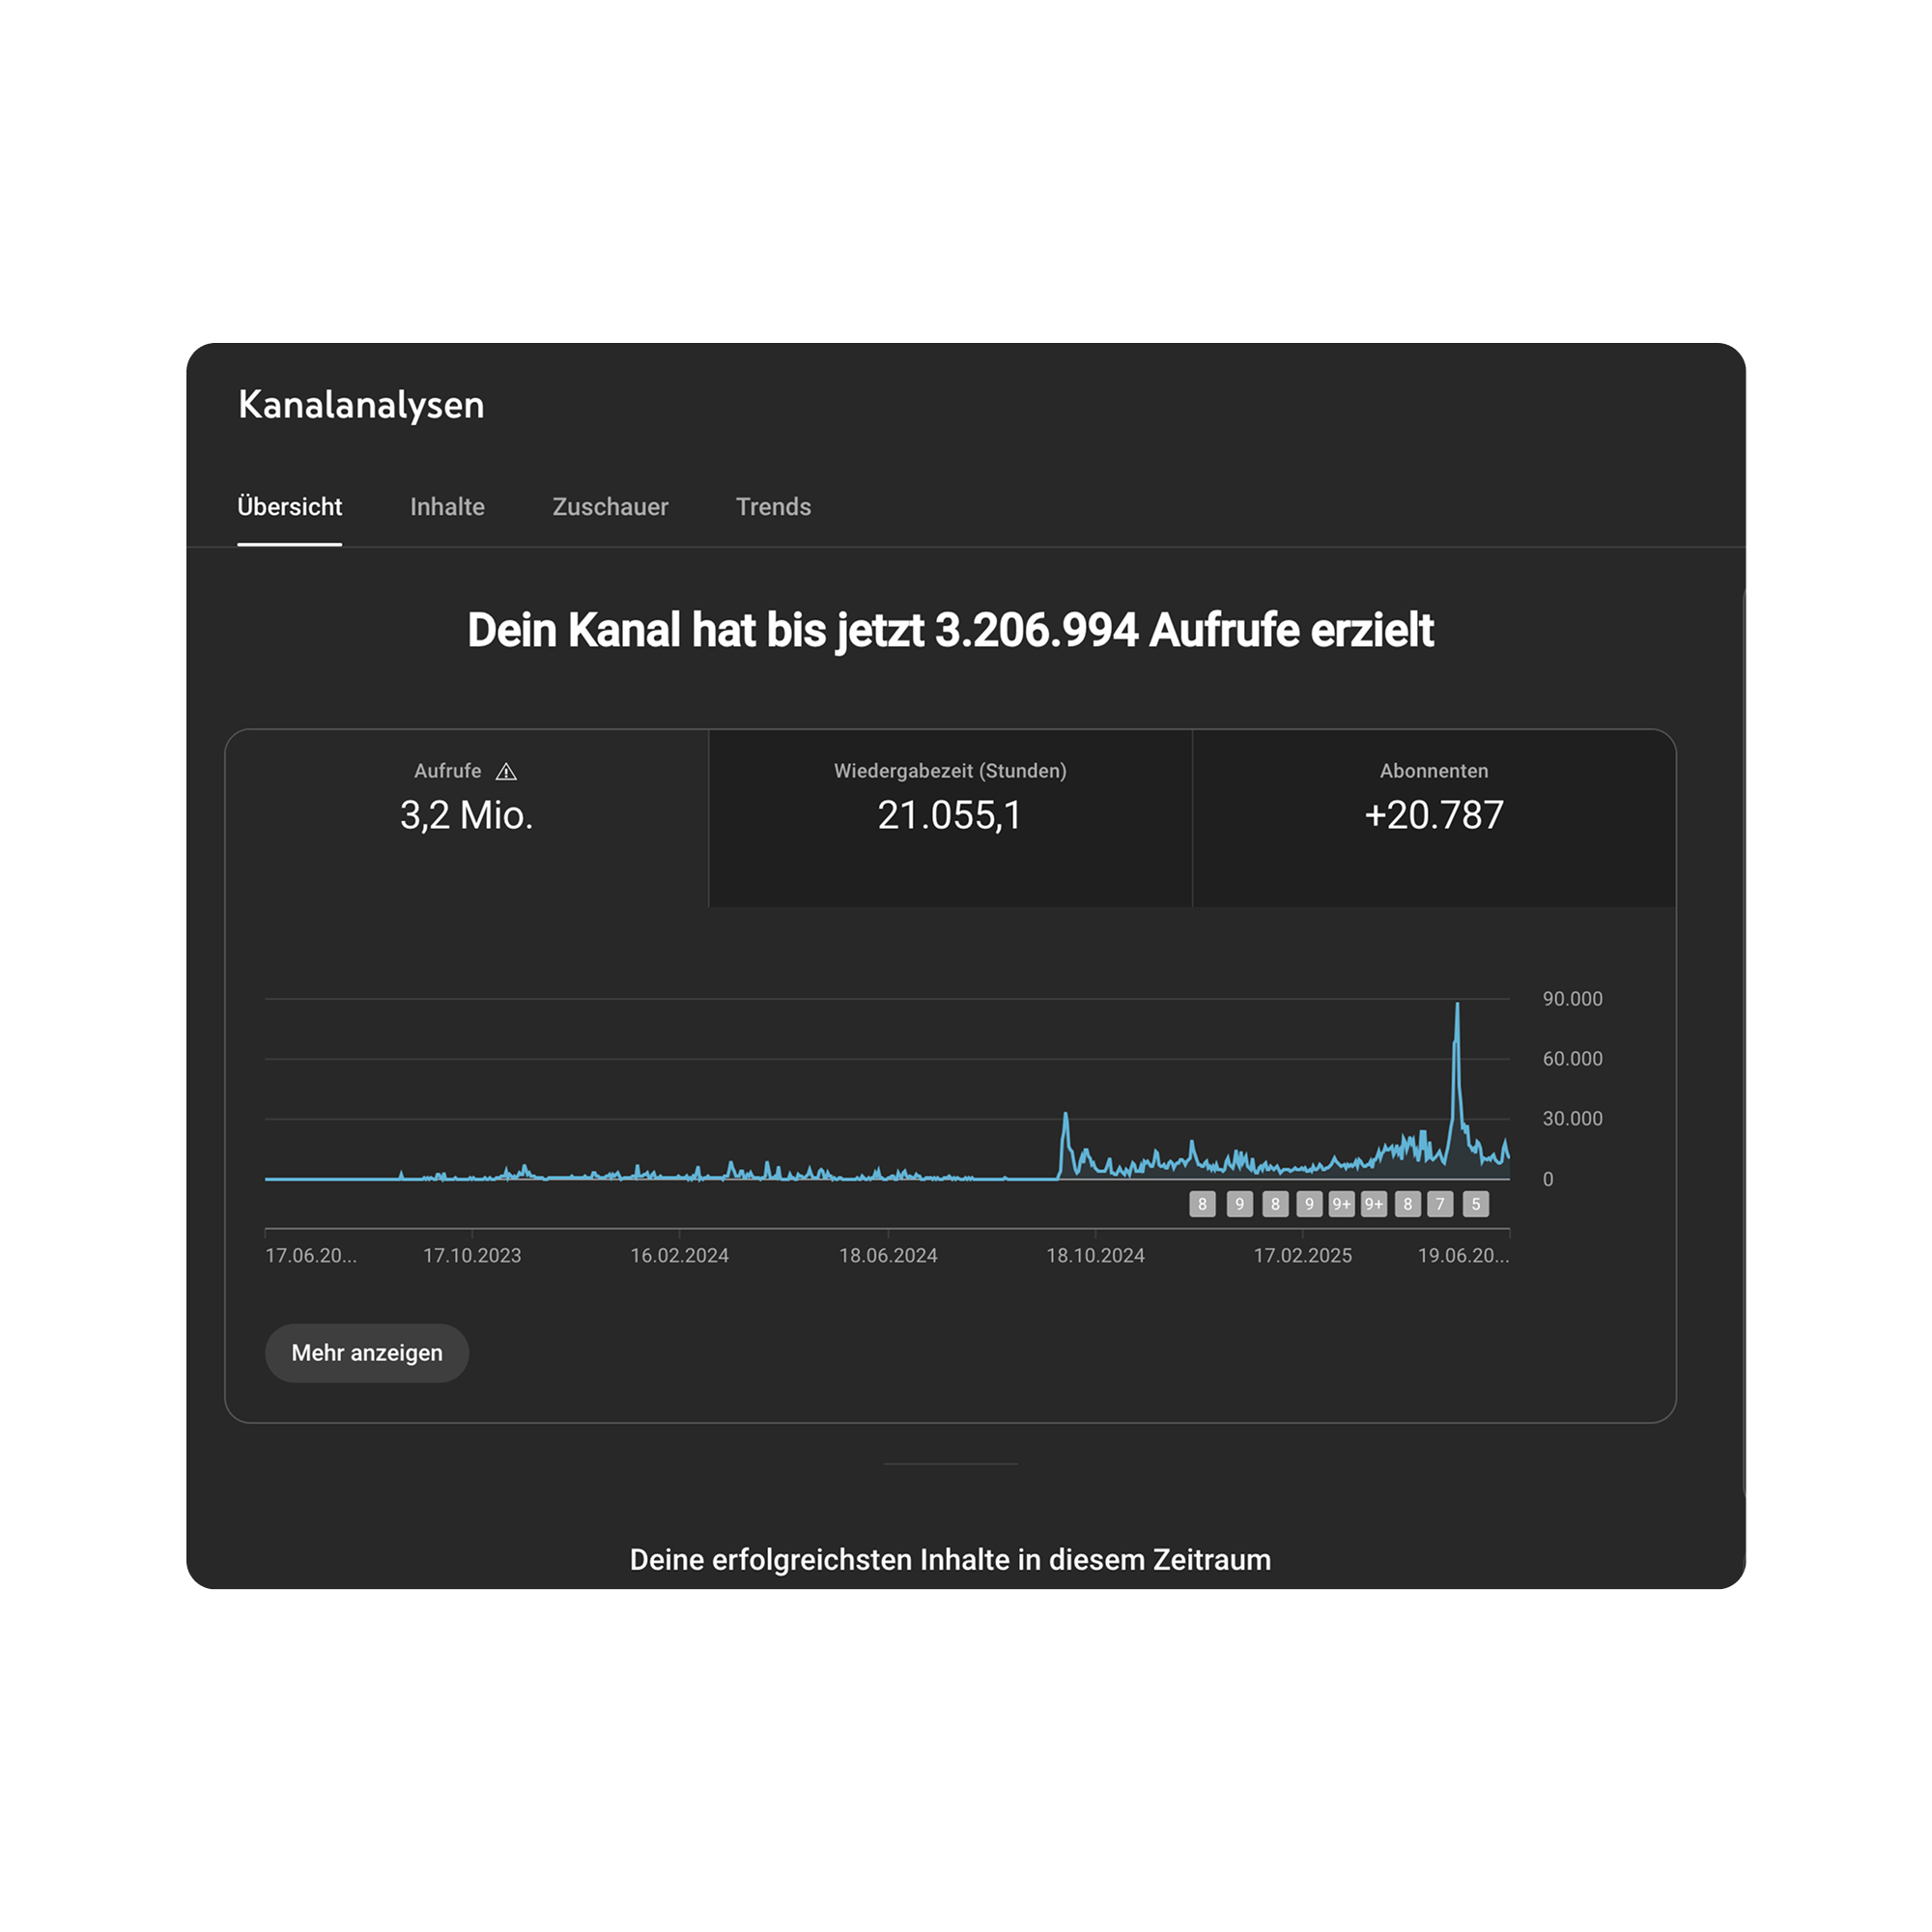
Task: Click the 8 badge directly left of 7
Action: (1407, 1204)
